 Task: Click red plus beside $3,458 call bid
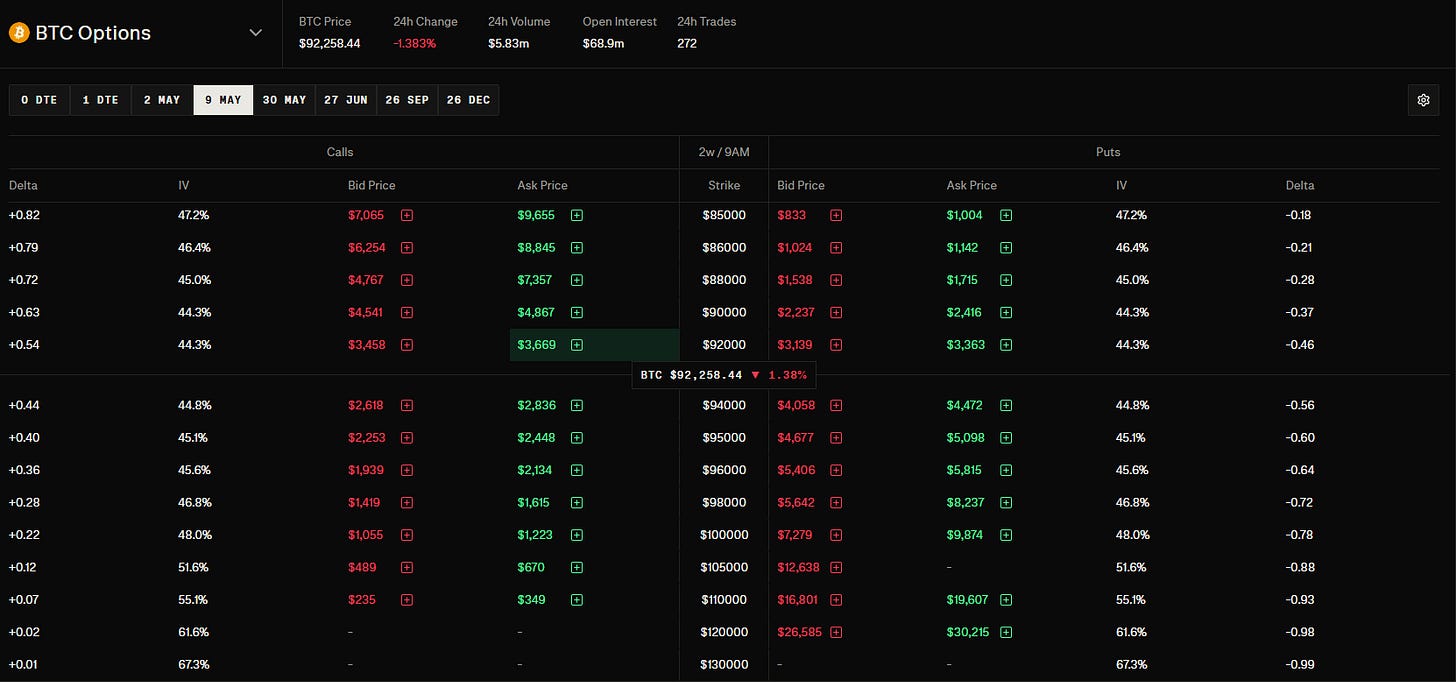407,345
